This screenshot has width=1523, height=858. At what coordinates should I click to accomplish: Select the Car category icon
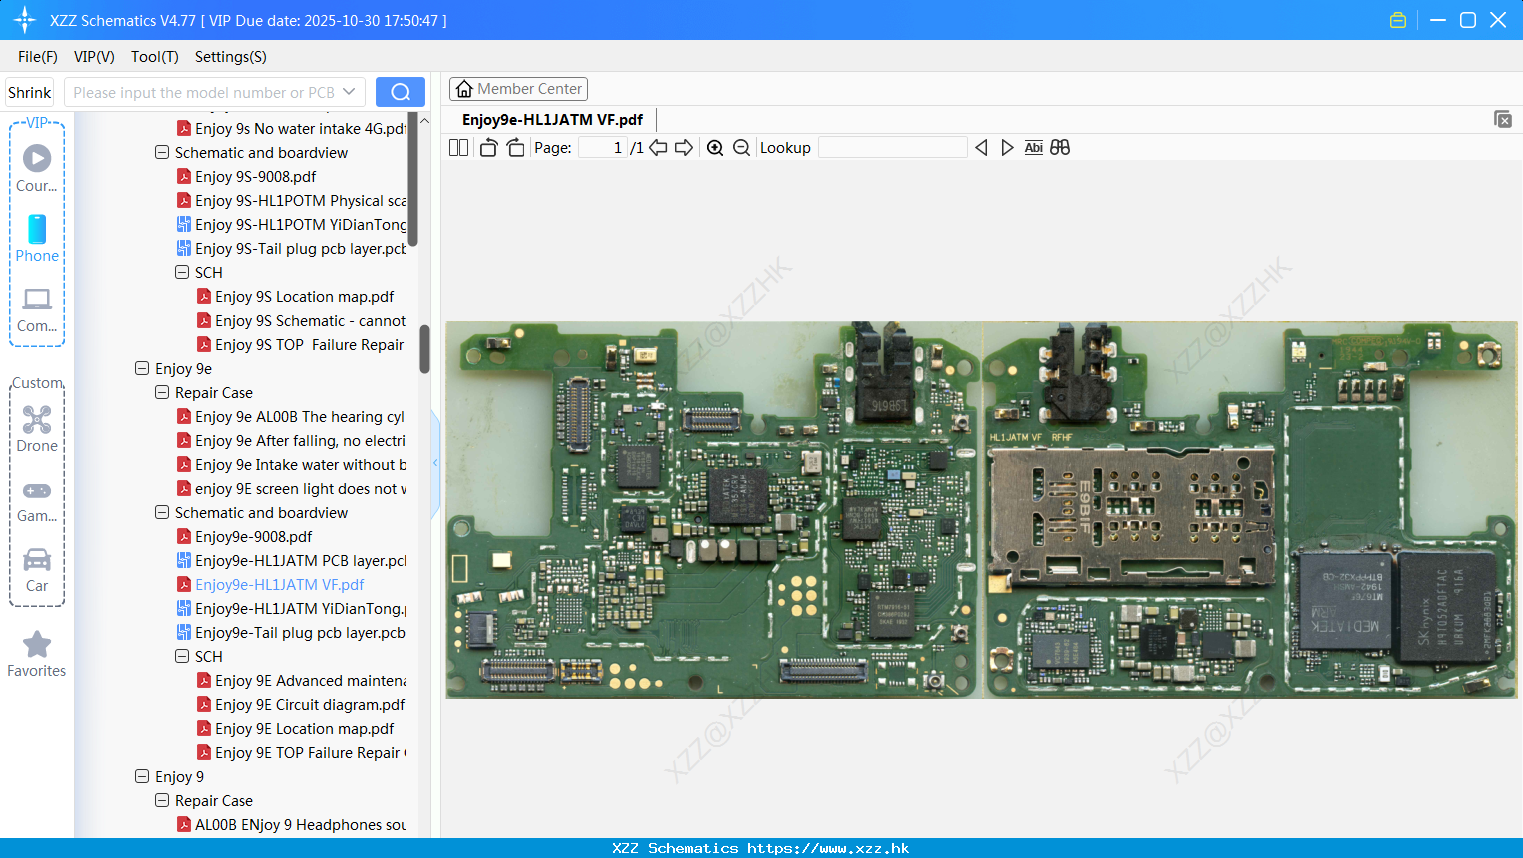point(37,559)
